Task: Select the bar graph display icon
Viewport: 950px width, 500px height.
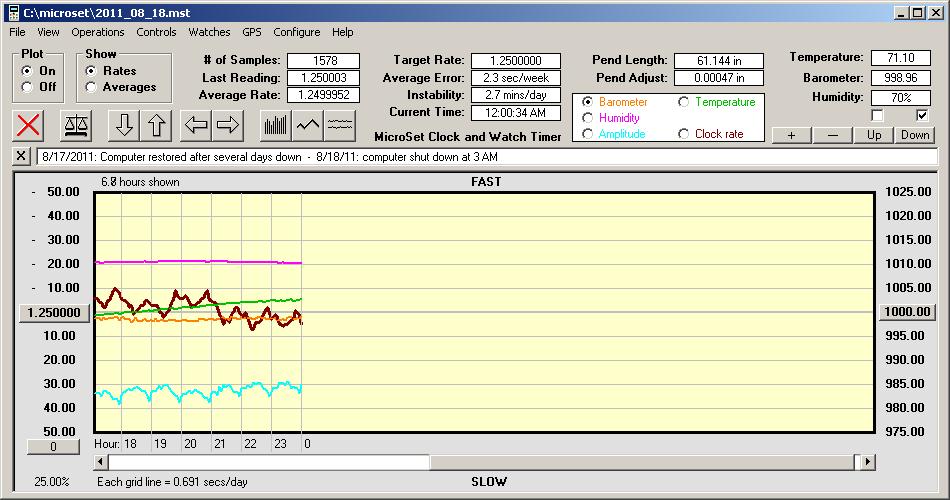Action: pyautogui.click(x=276, y=125)
